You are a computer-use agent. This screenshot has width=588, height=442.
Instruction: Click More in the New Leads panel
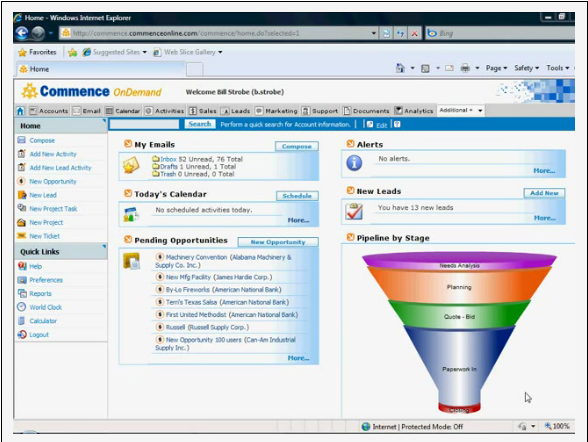(544, 218)
